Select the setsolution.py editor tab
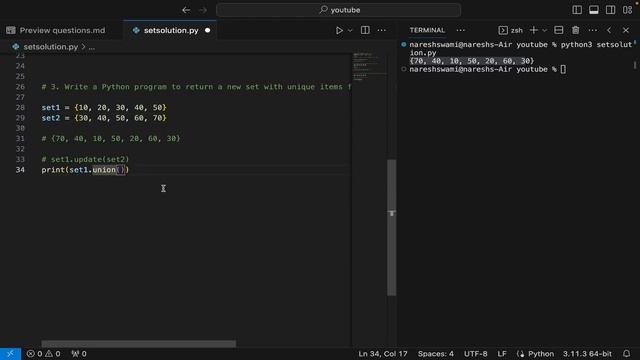Viewport: 640px width, 360px height. [171, 30]
